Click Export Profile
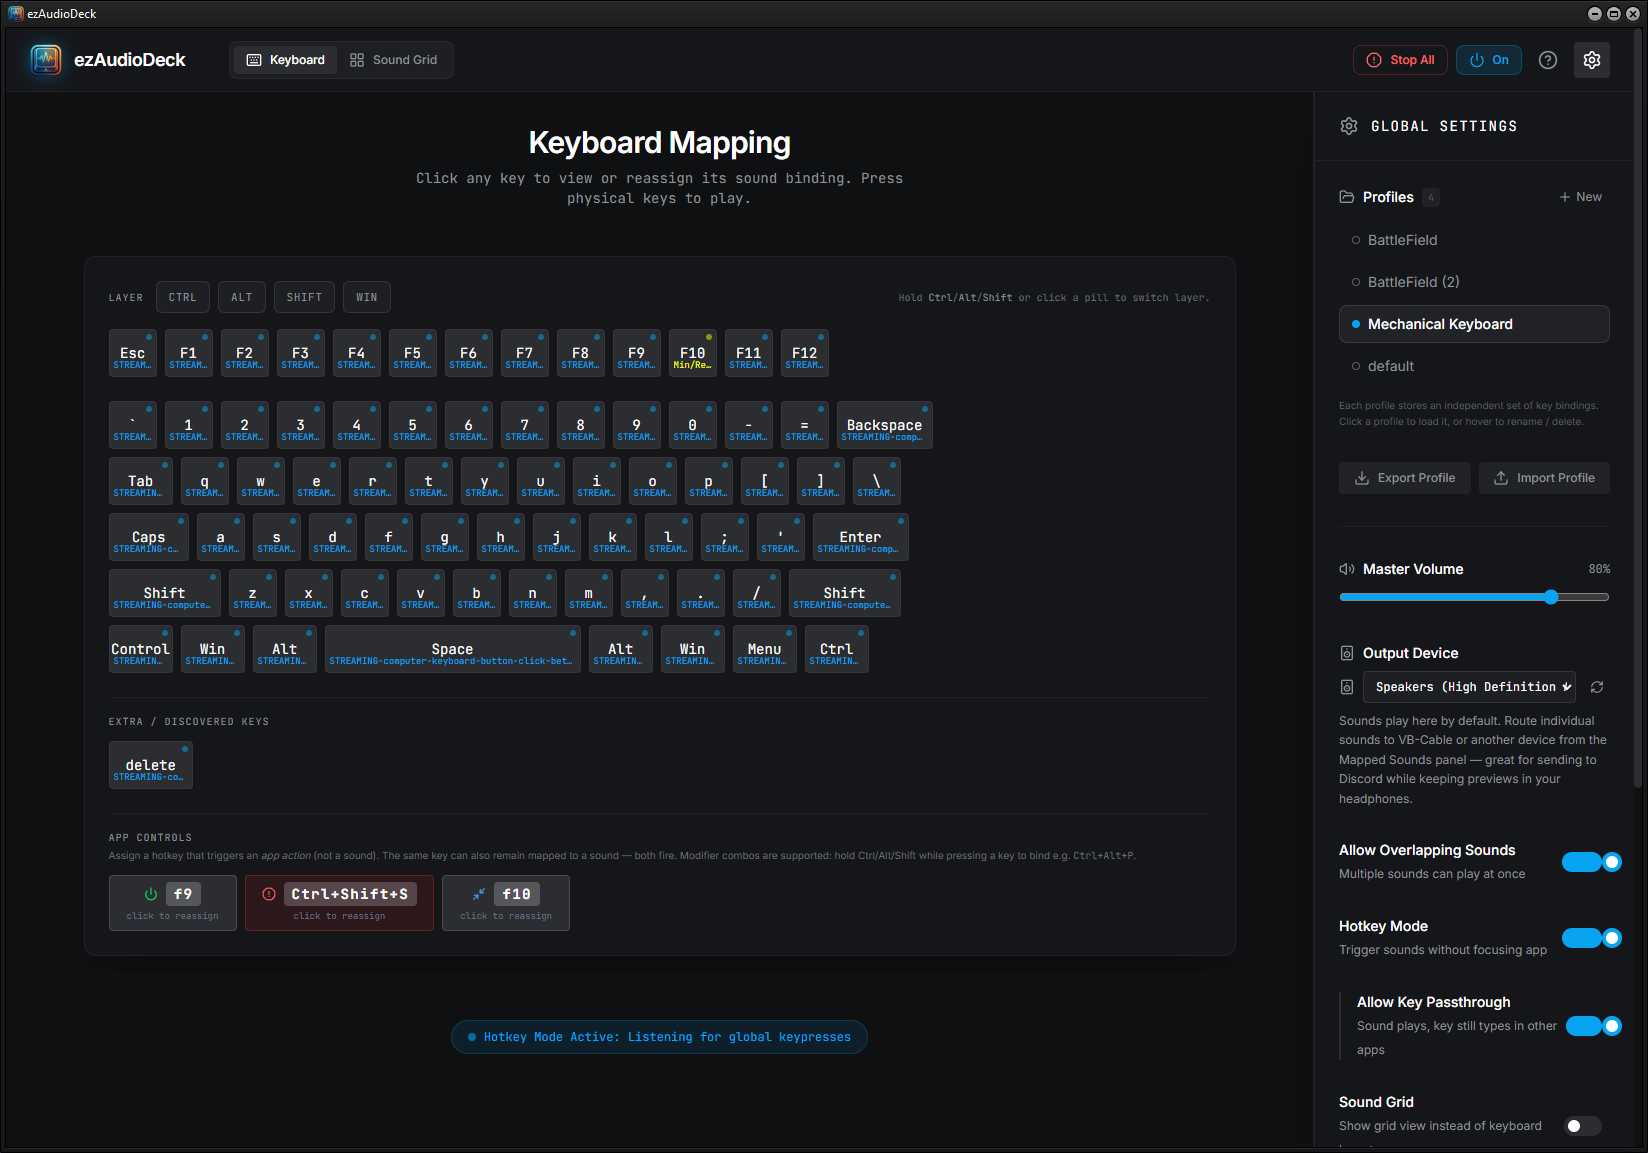Image resolution: width=1648 pixels, height=1153 pixels. [x=1404, y=478]
